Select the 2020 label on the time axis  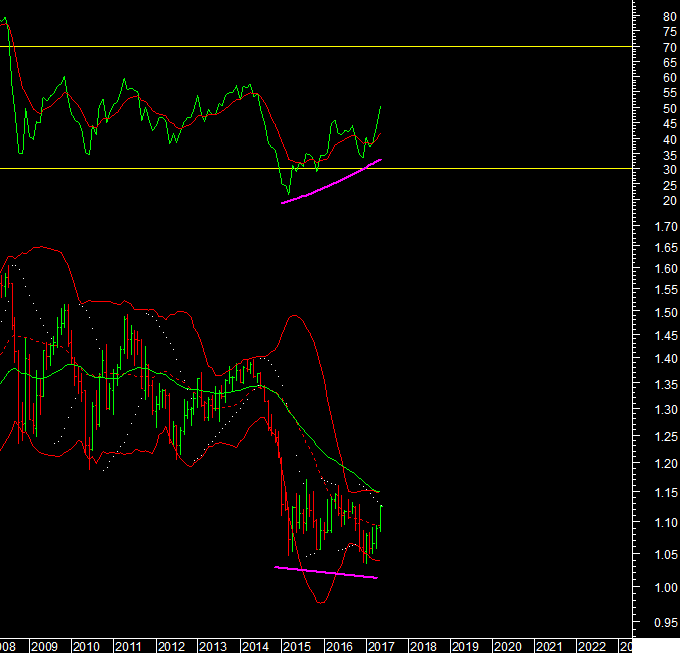click(507, 646)
